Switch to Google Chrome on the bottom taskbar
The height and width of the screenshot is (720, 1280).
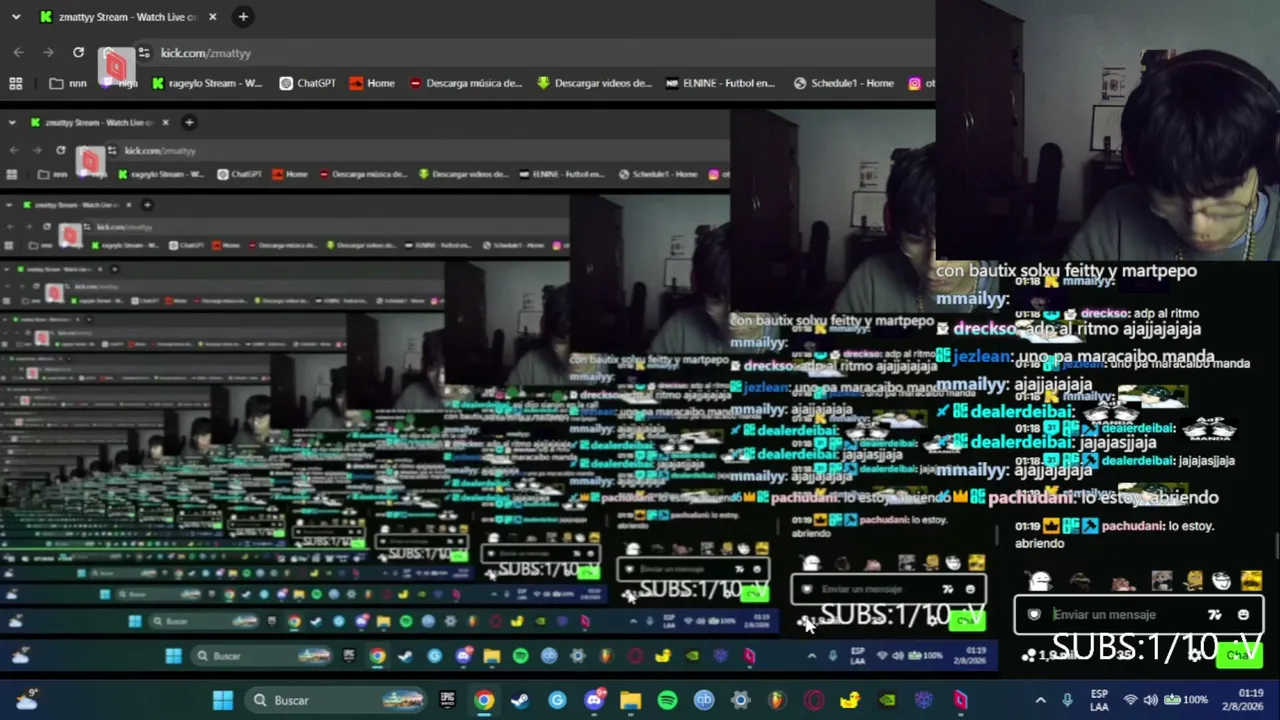click(484, 700)
